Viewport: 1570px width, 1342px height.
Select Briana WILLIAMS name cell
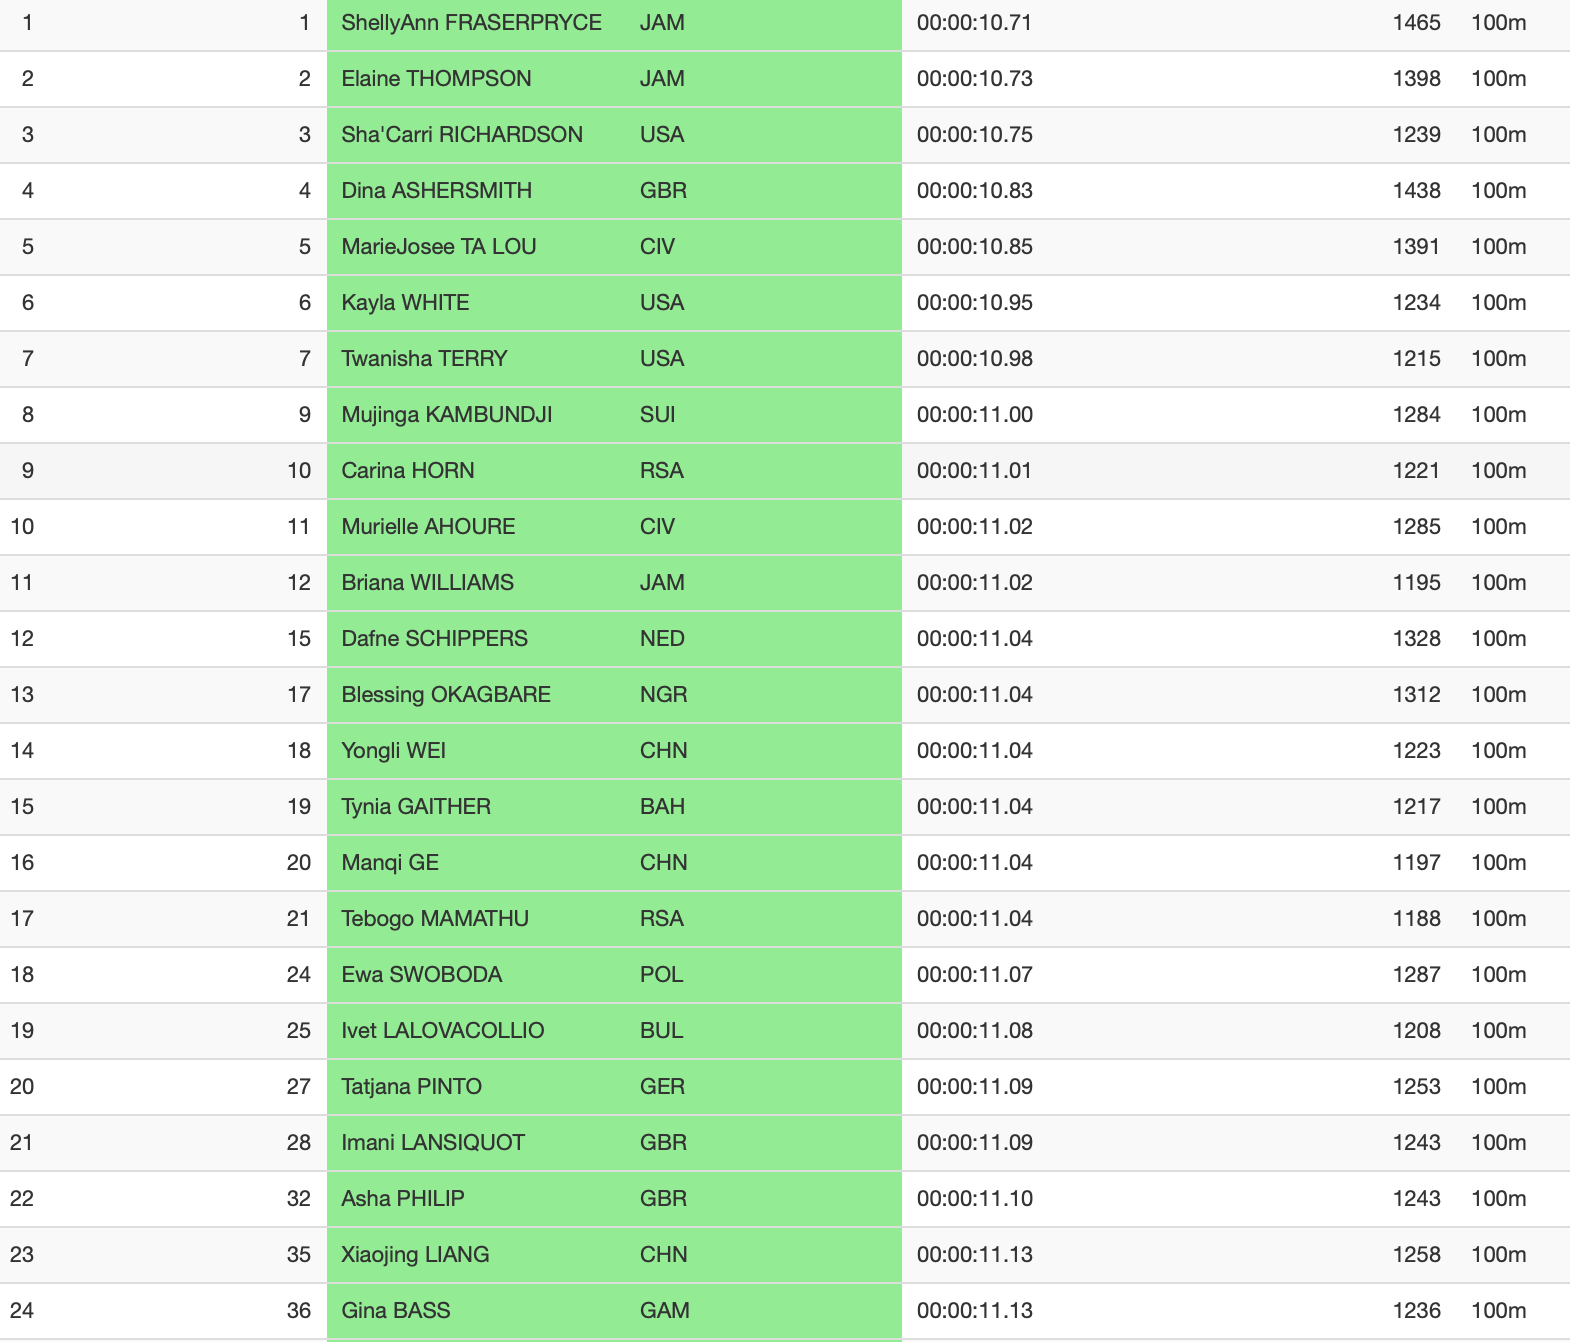pos(427,583)
